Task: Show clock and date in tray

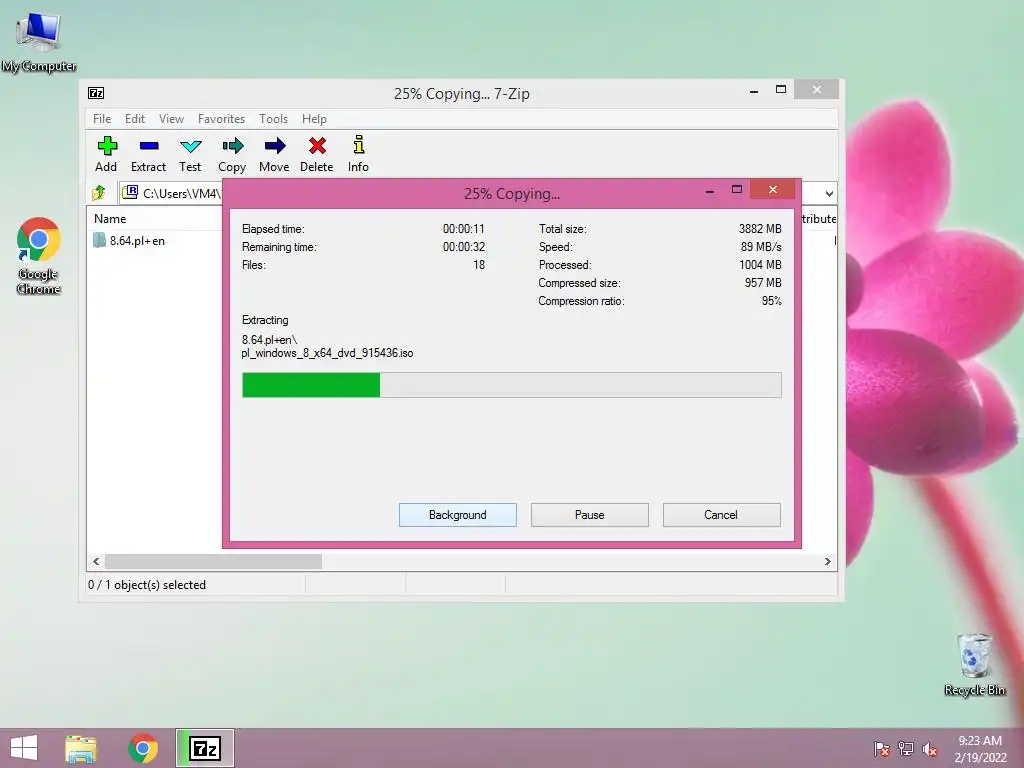Action: pyautogui.click(x=980, y=749)
